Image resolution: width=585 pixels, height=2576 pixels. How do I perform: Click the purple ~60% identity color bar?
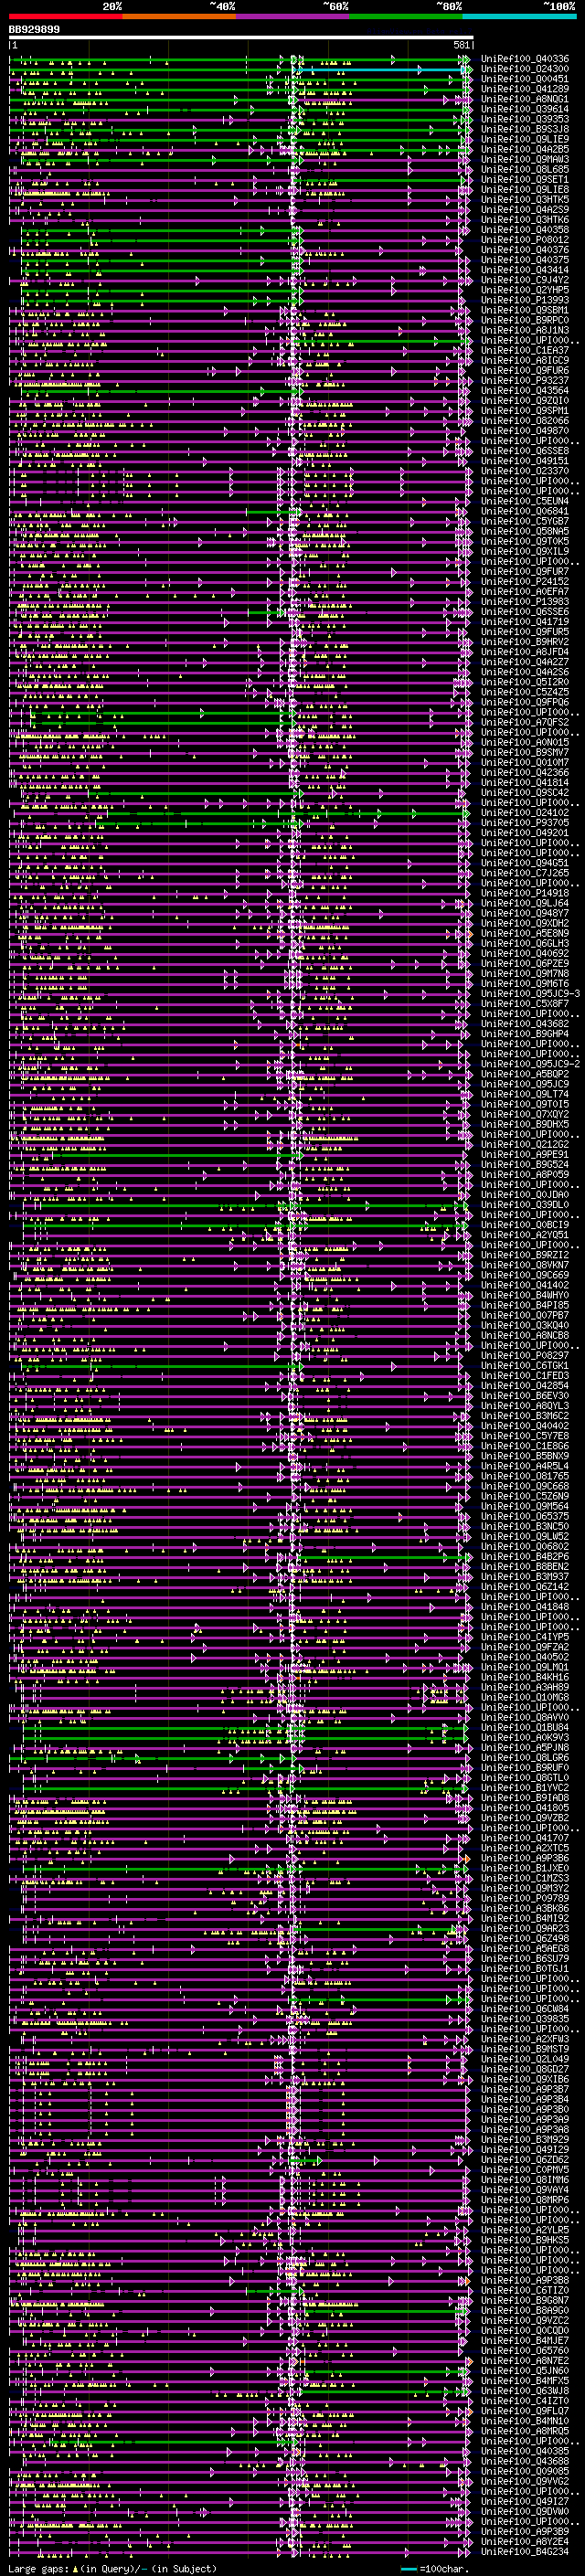(x=293, y=16)
